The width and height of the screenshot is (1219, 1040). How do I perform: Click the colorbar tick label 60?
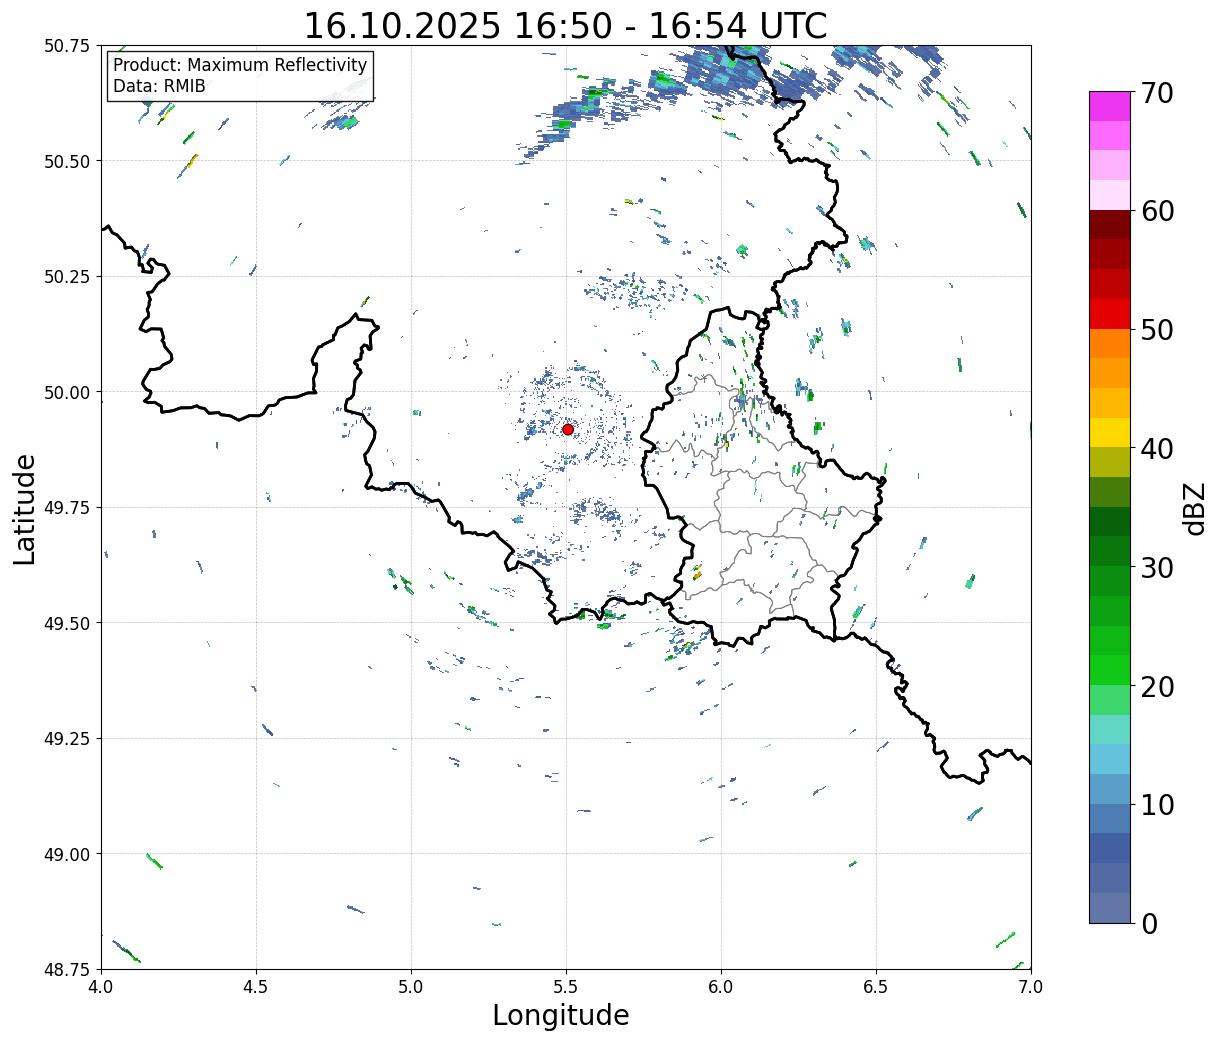[x=1157, y=211]
